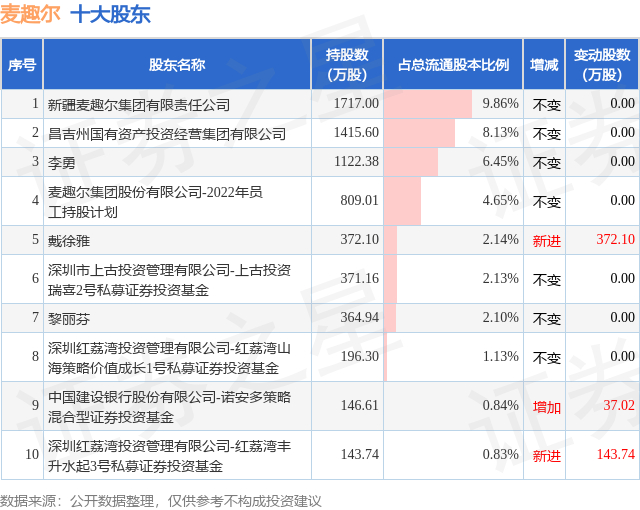Click red change value 37.02
The width and height of the screenshot is (640, 510).
coord(619,406)
